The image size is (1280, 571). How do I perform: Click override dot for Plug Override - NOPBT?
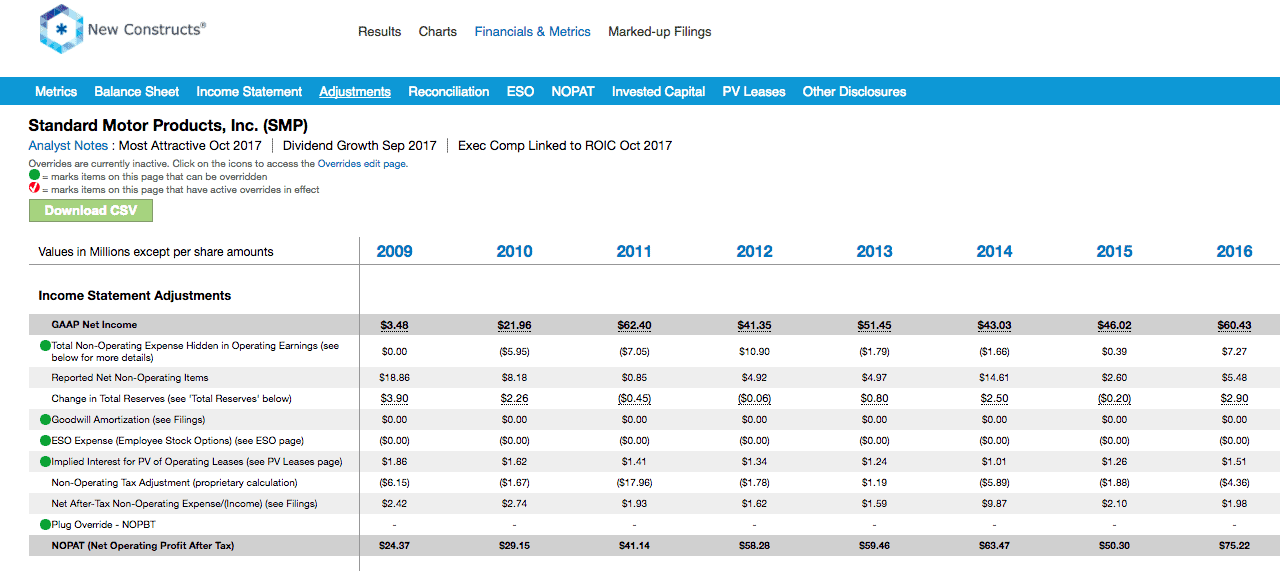point(45,524)
